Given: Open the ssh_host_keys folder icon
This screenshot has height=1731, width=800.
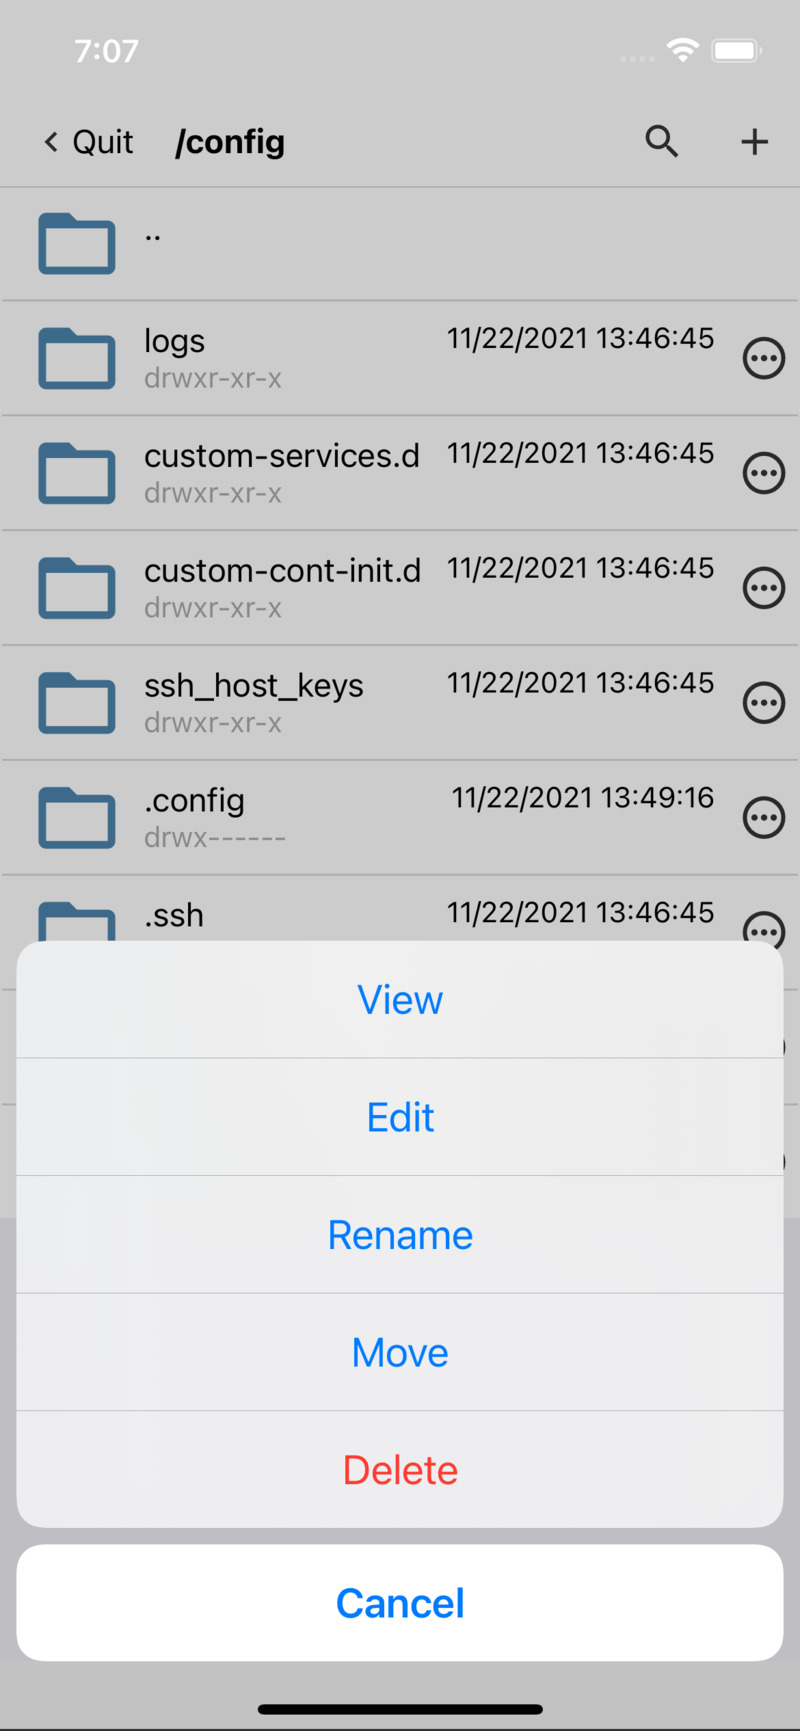Looking at the screenshot, I should 76,702.
